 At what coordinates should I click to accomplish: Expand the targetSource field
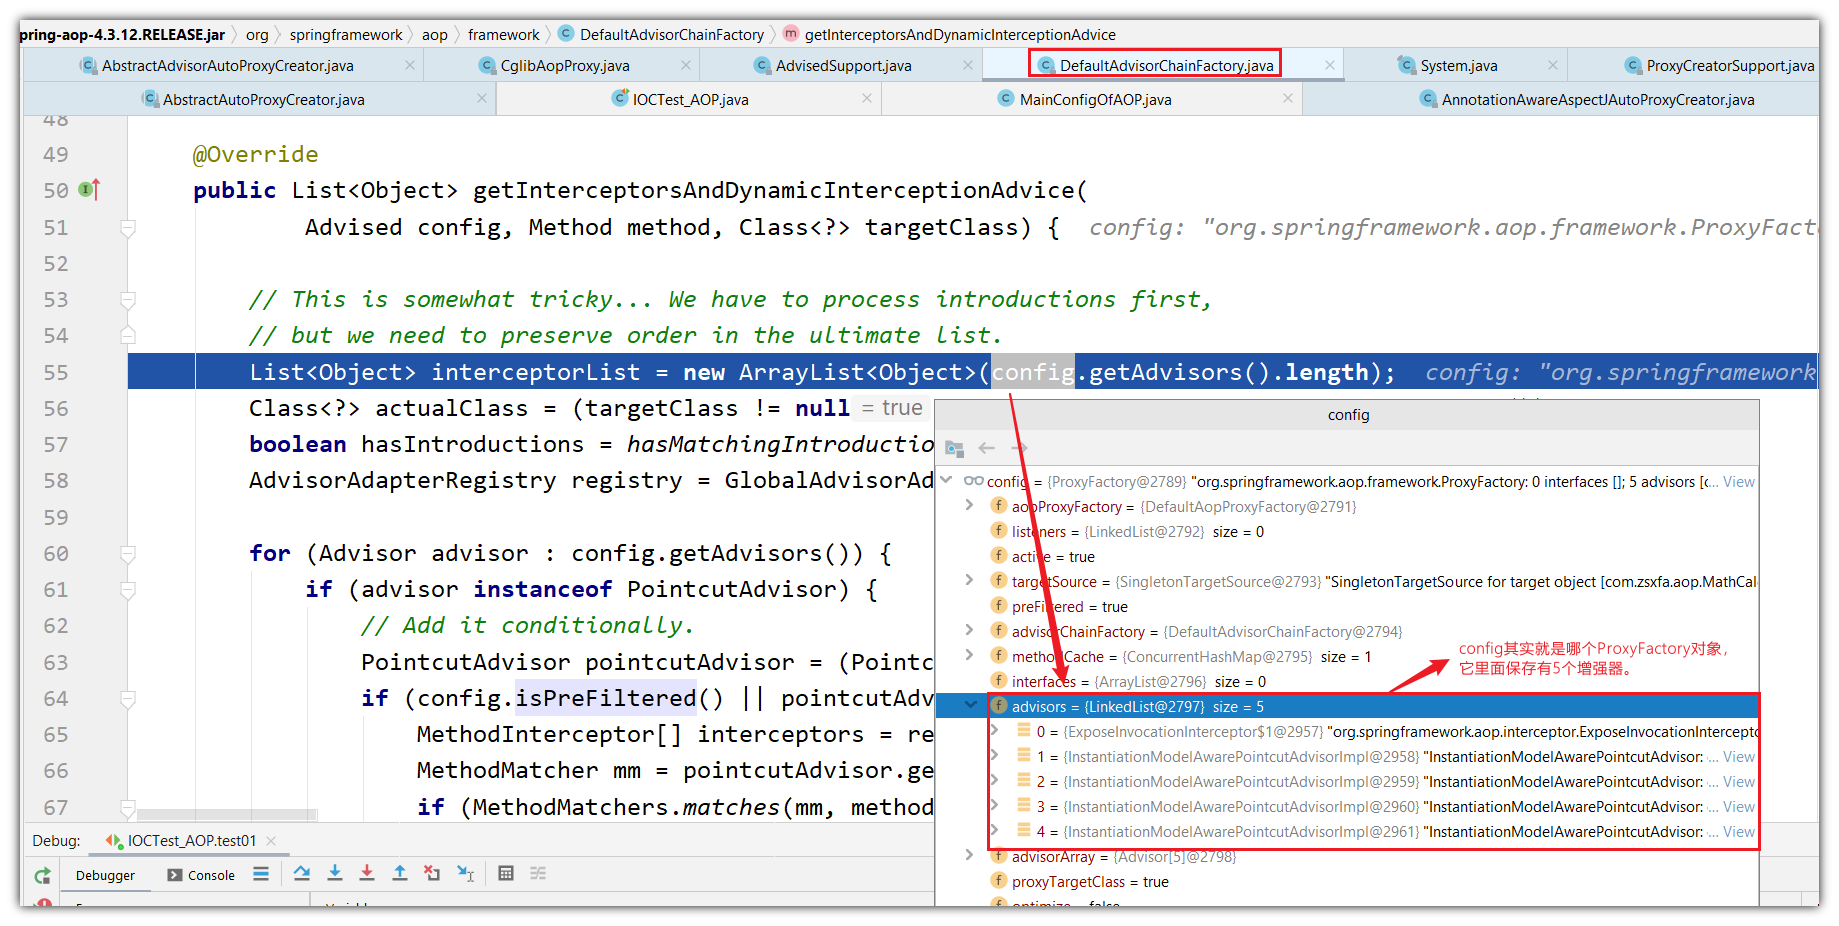point(969,580)
